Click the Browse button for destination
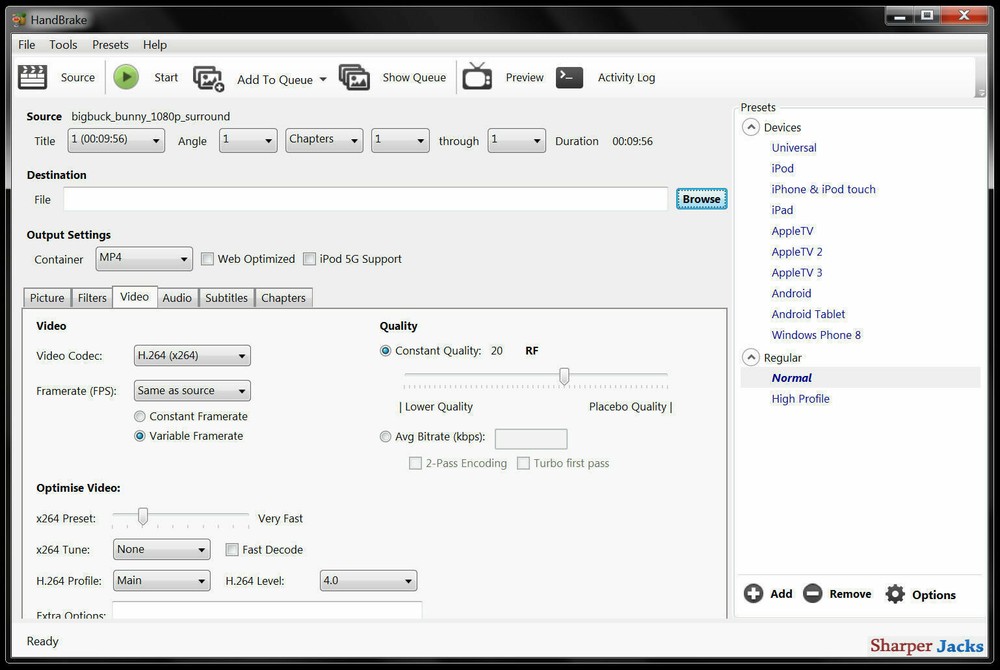The height and width of the screenshot is (670, 1000). click(x=701, y=198)
